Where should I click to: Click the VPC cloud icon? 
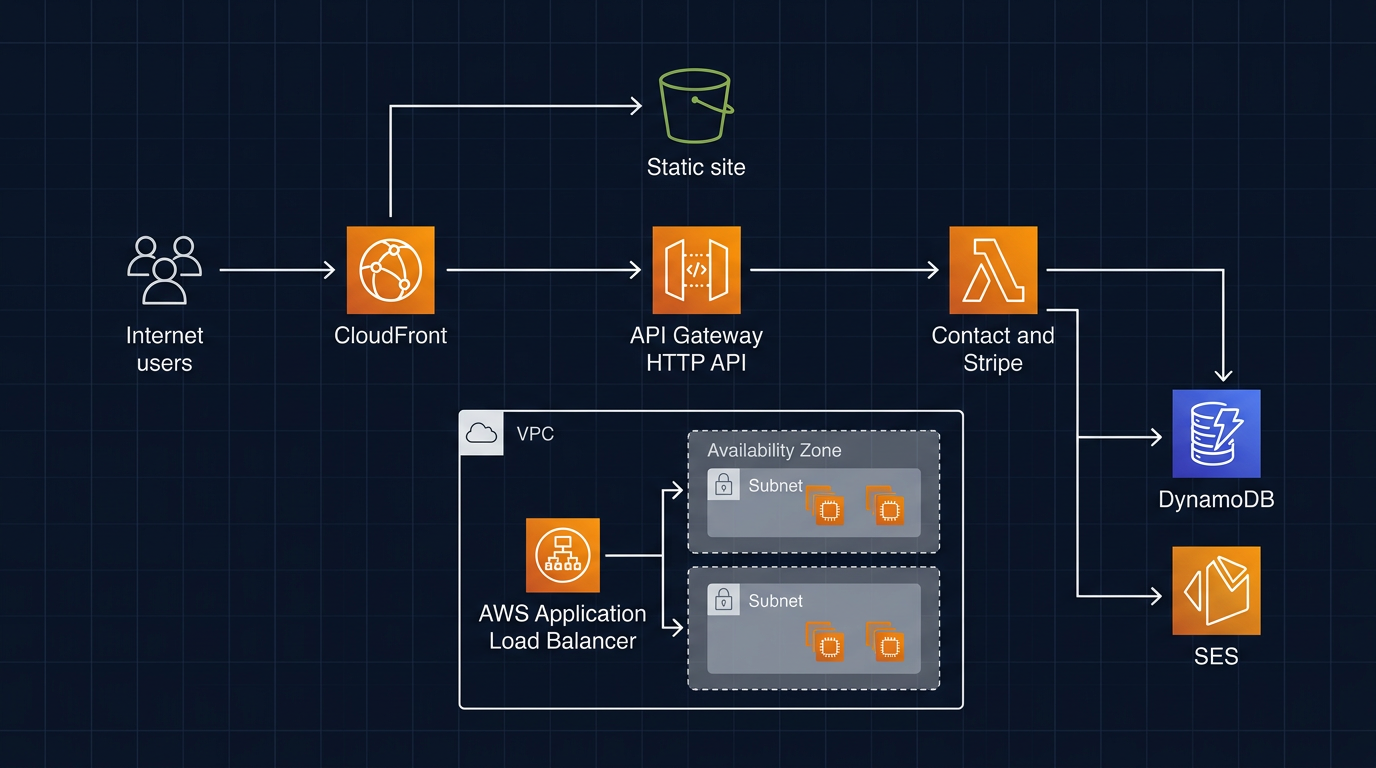(x=482, y=433)
